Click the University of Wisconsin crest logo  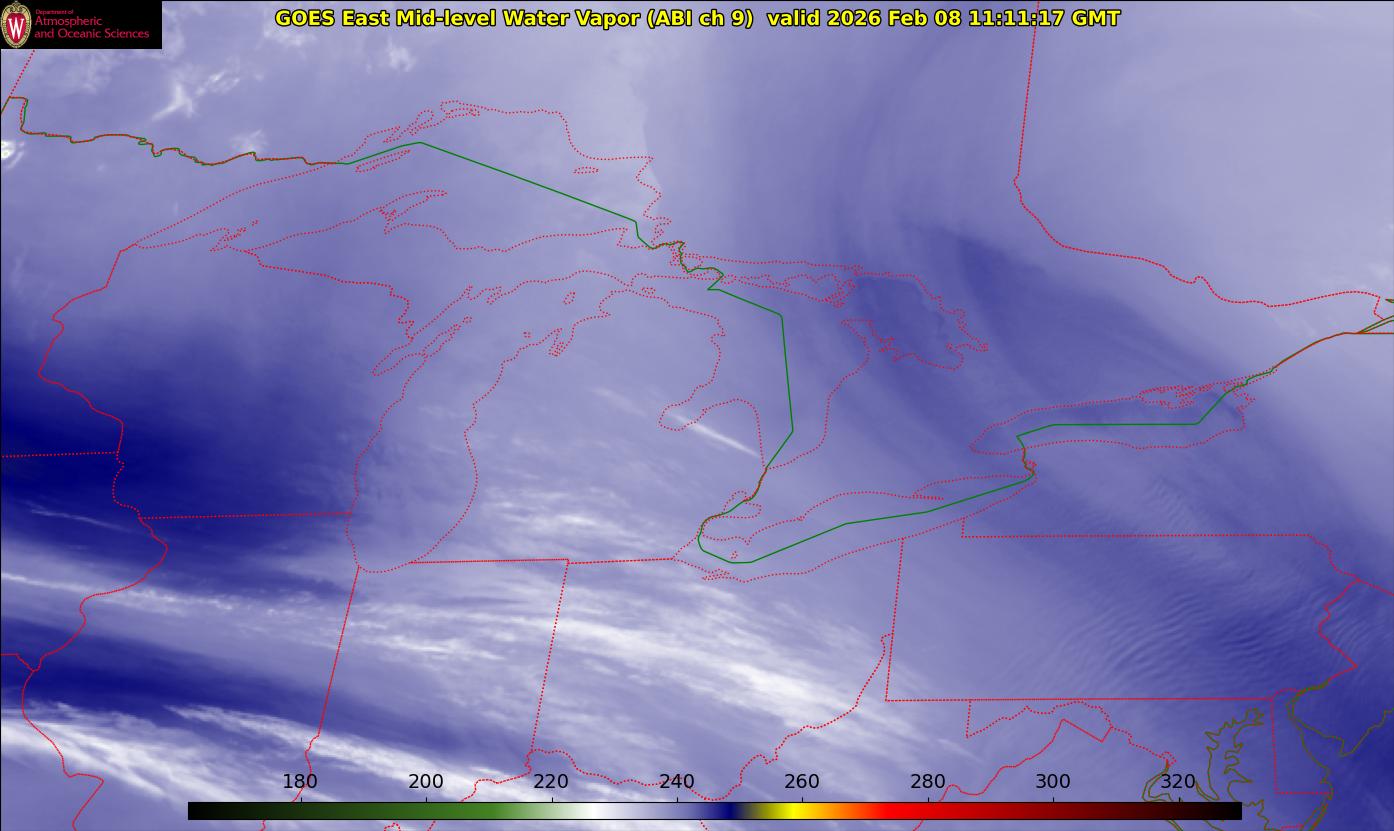(16, 24)
